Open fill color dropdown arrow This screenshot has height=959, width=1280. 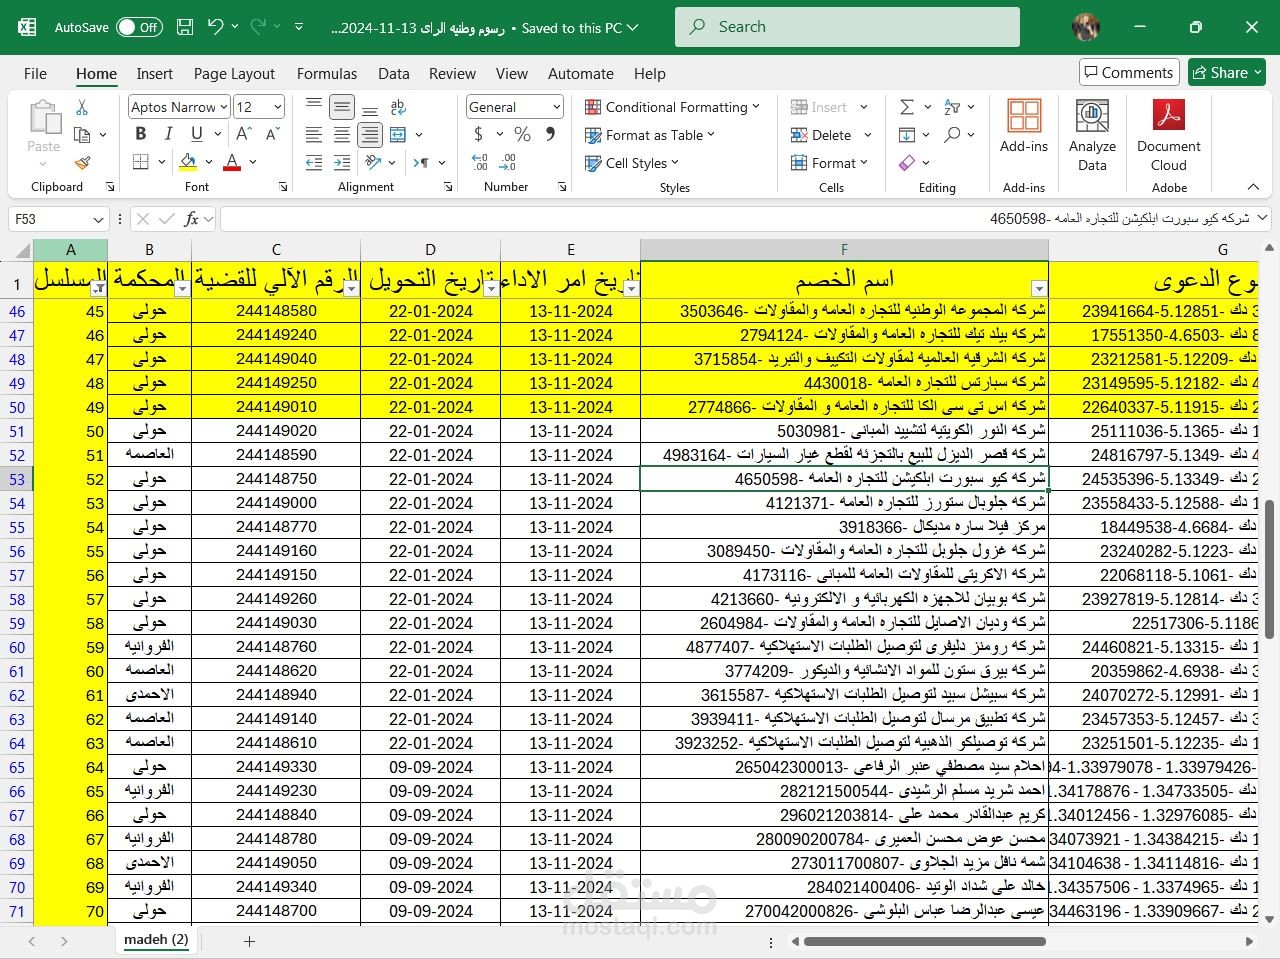pos(209,162)
